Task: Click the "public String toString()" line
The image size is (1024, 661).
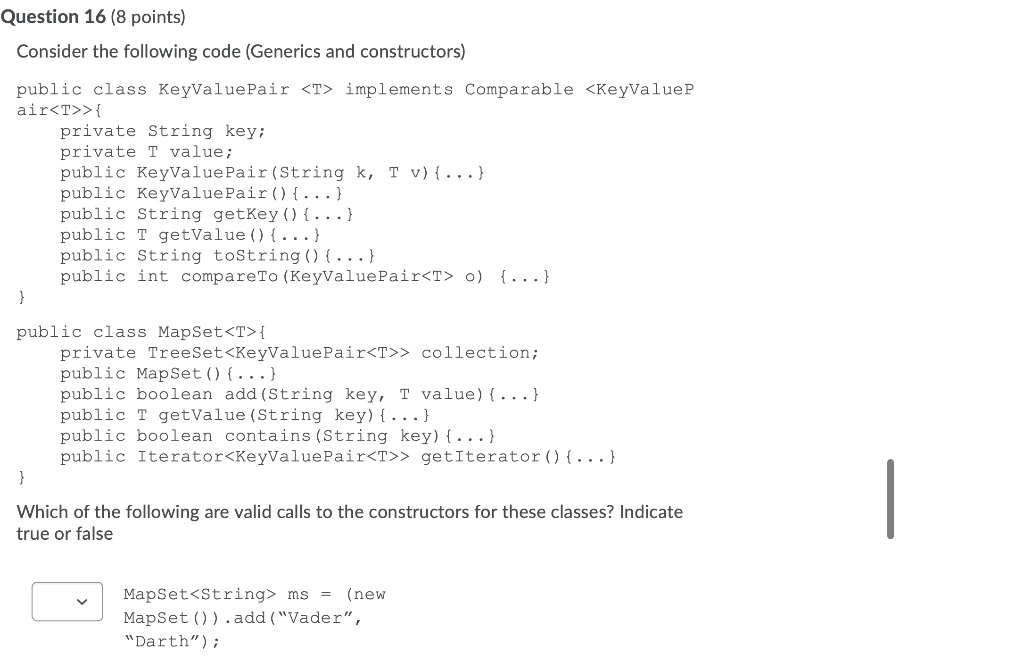Action: click(x=217, y=256)
